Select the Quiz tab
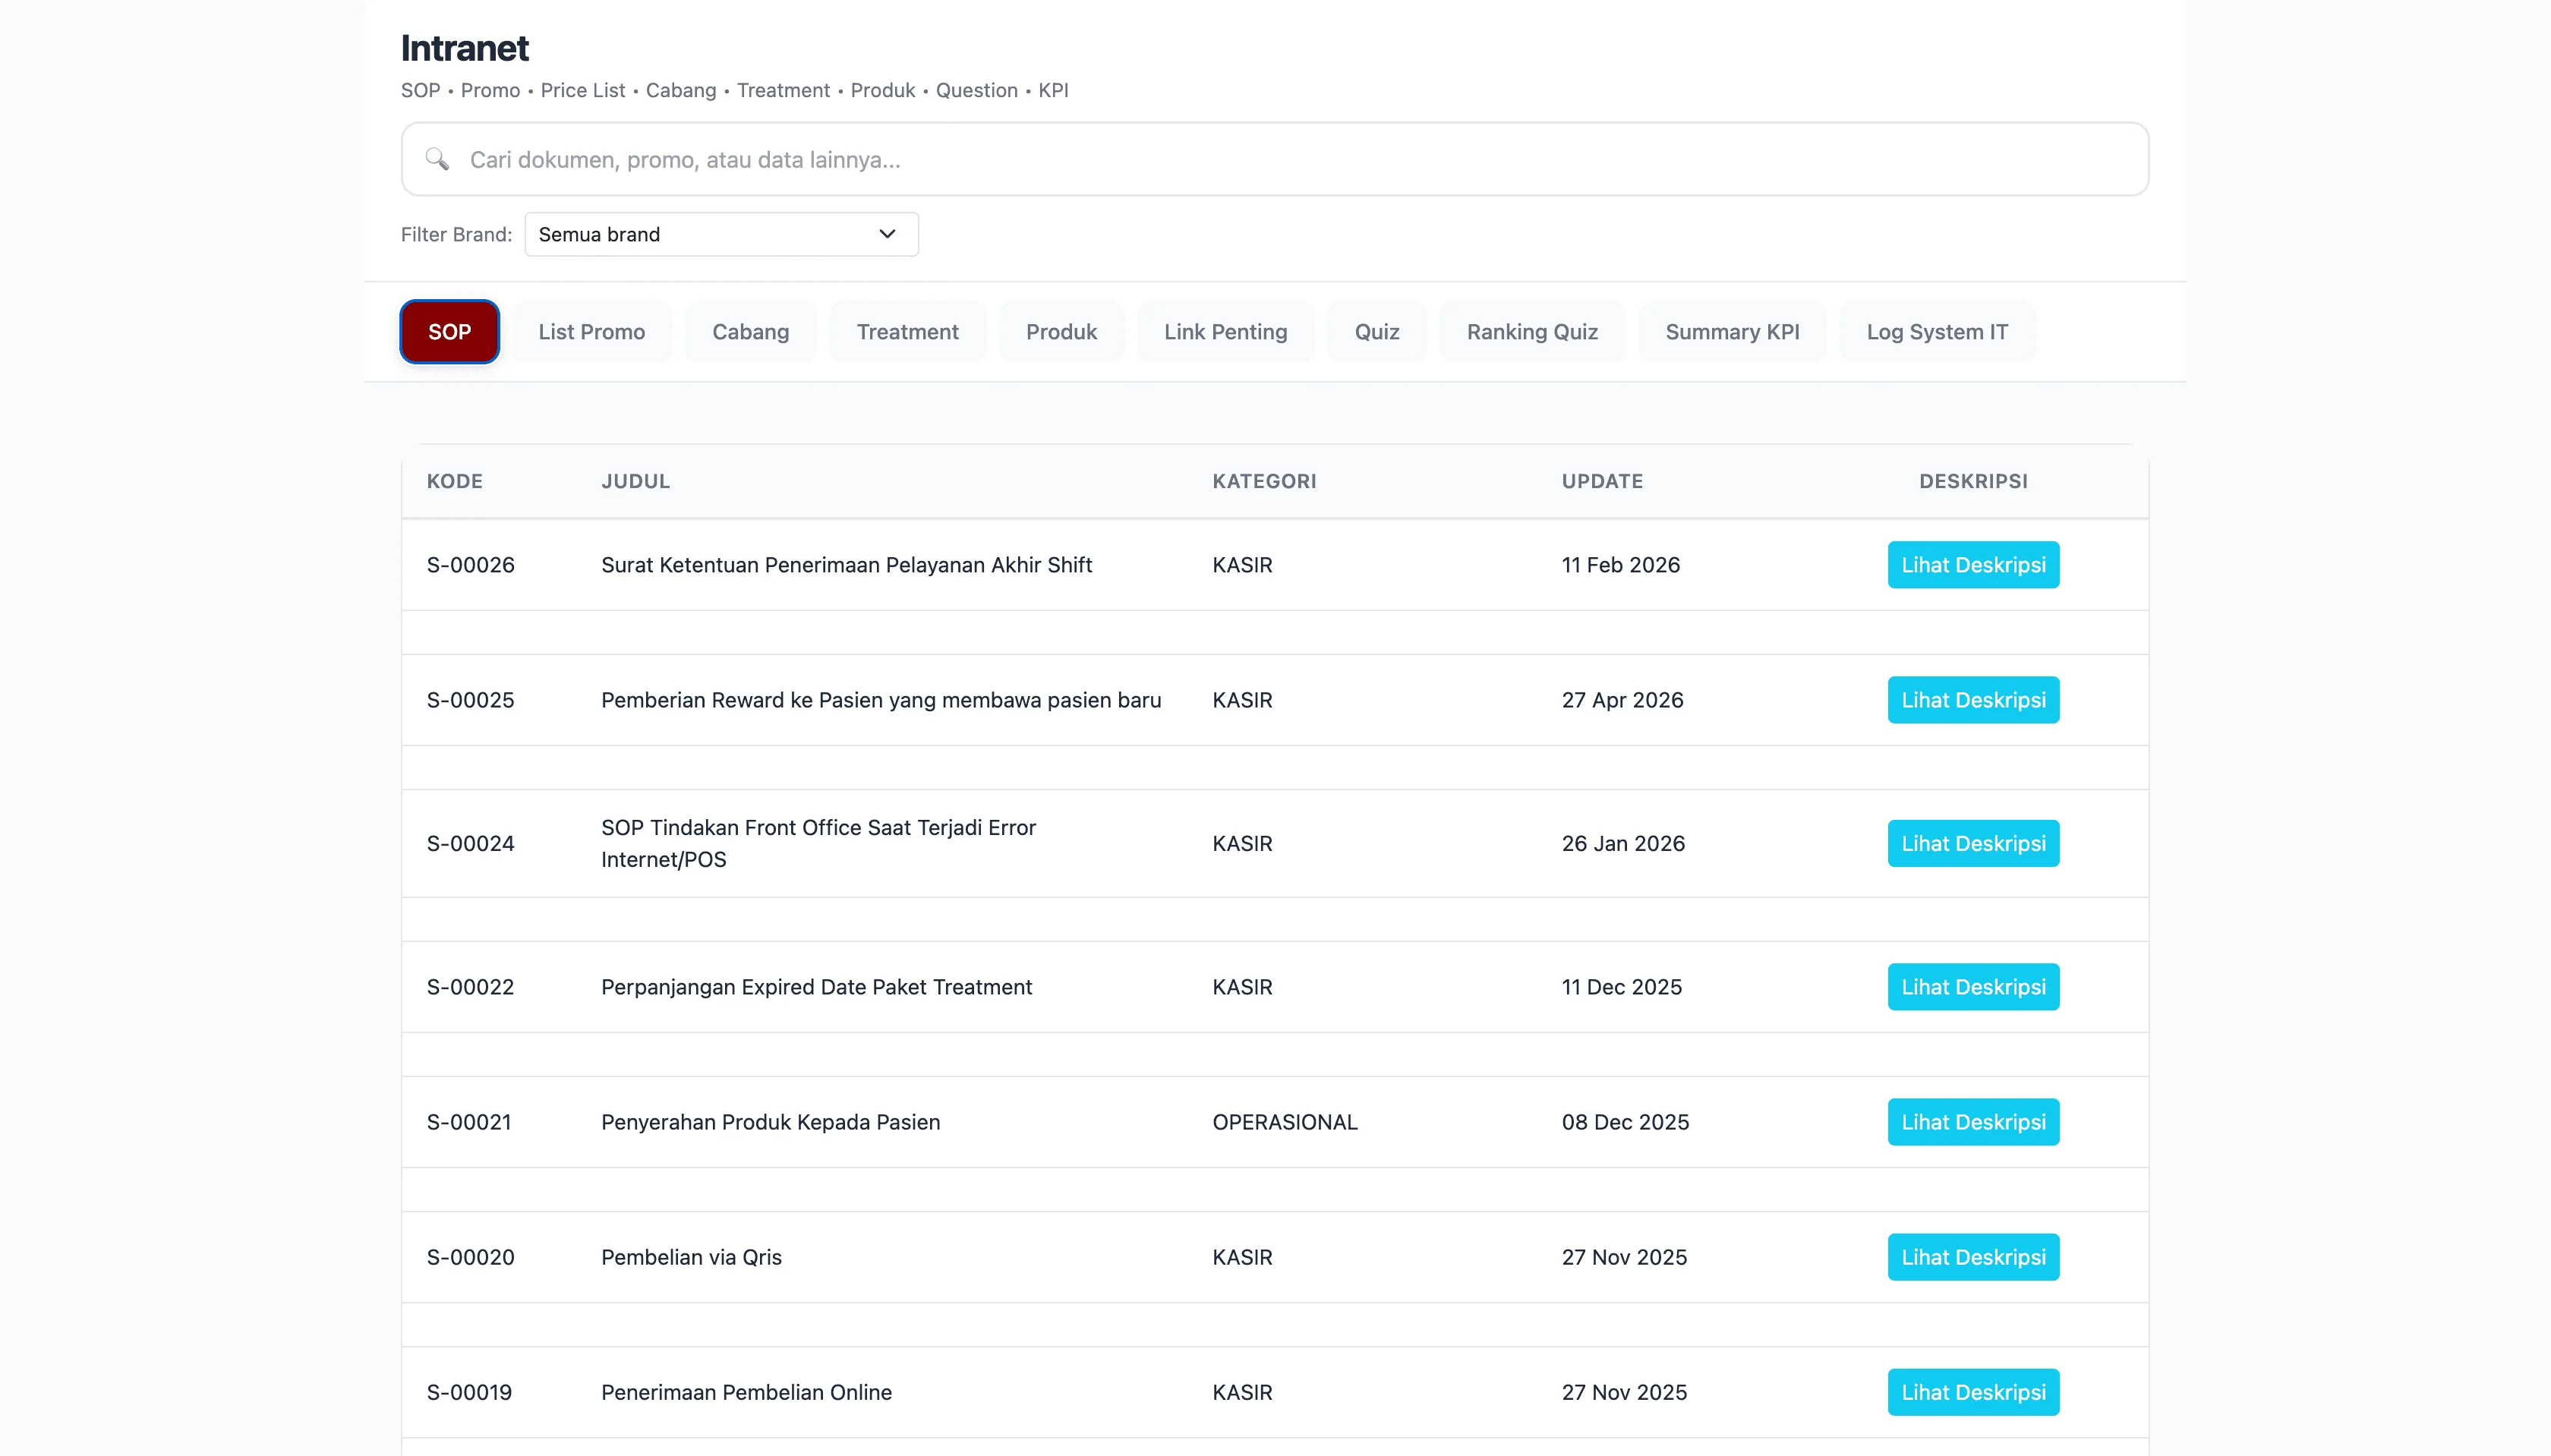Image resolution: width=2551 pixels, height=1456 pixels. click(x=1376, y=332)
